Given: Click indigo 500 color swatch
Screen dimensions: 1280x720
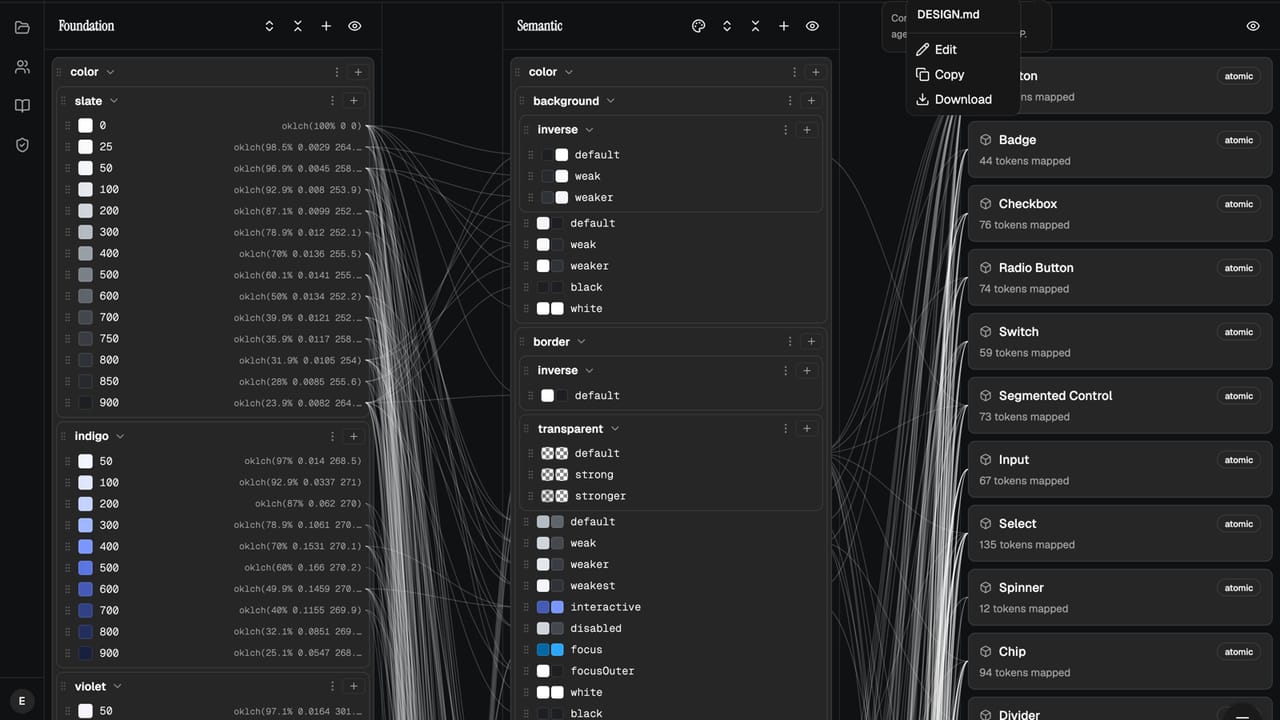Looking at the screenshot, I should click(x=85, y=568).
